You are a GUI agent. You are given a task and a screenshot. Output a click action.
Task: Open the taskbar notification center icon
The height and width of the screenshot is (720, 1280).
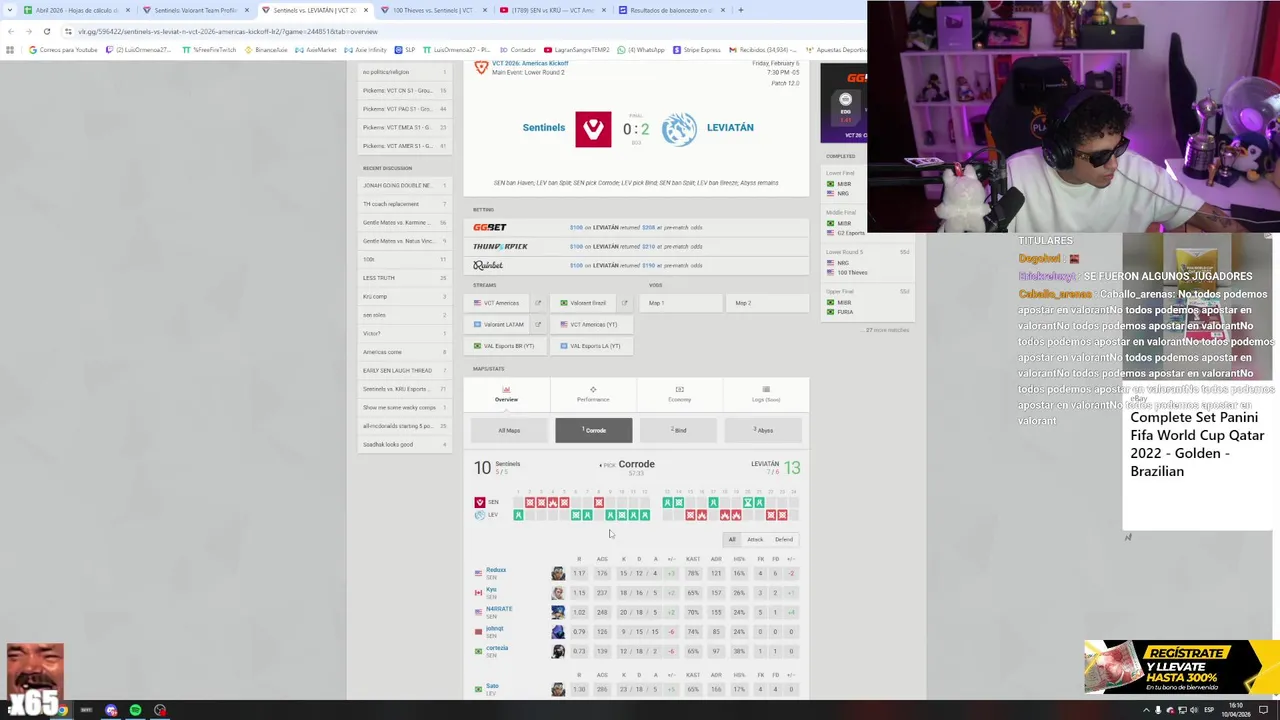1263,710
